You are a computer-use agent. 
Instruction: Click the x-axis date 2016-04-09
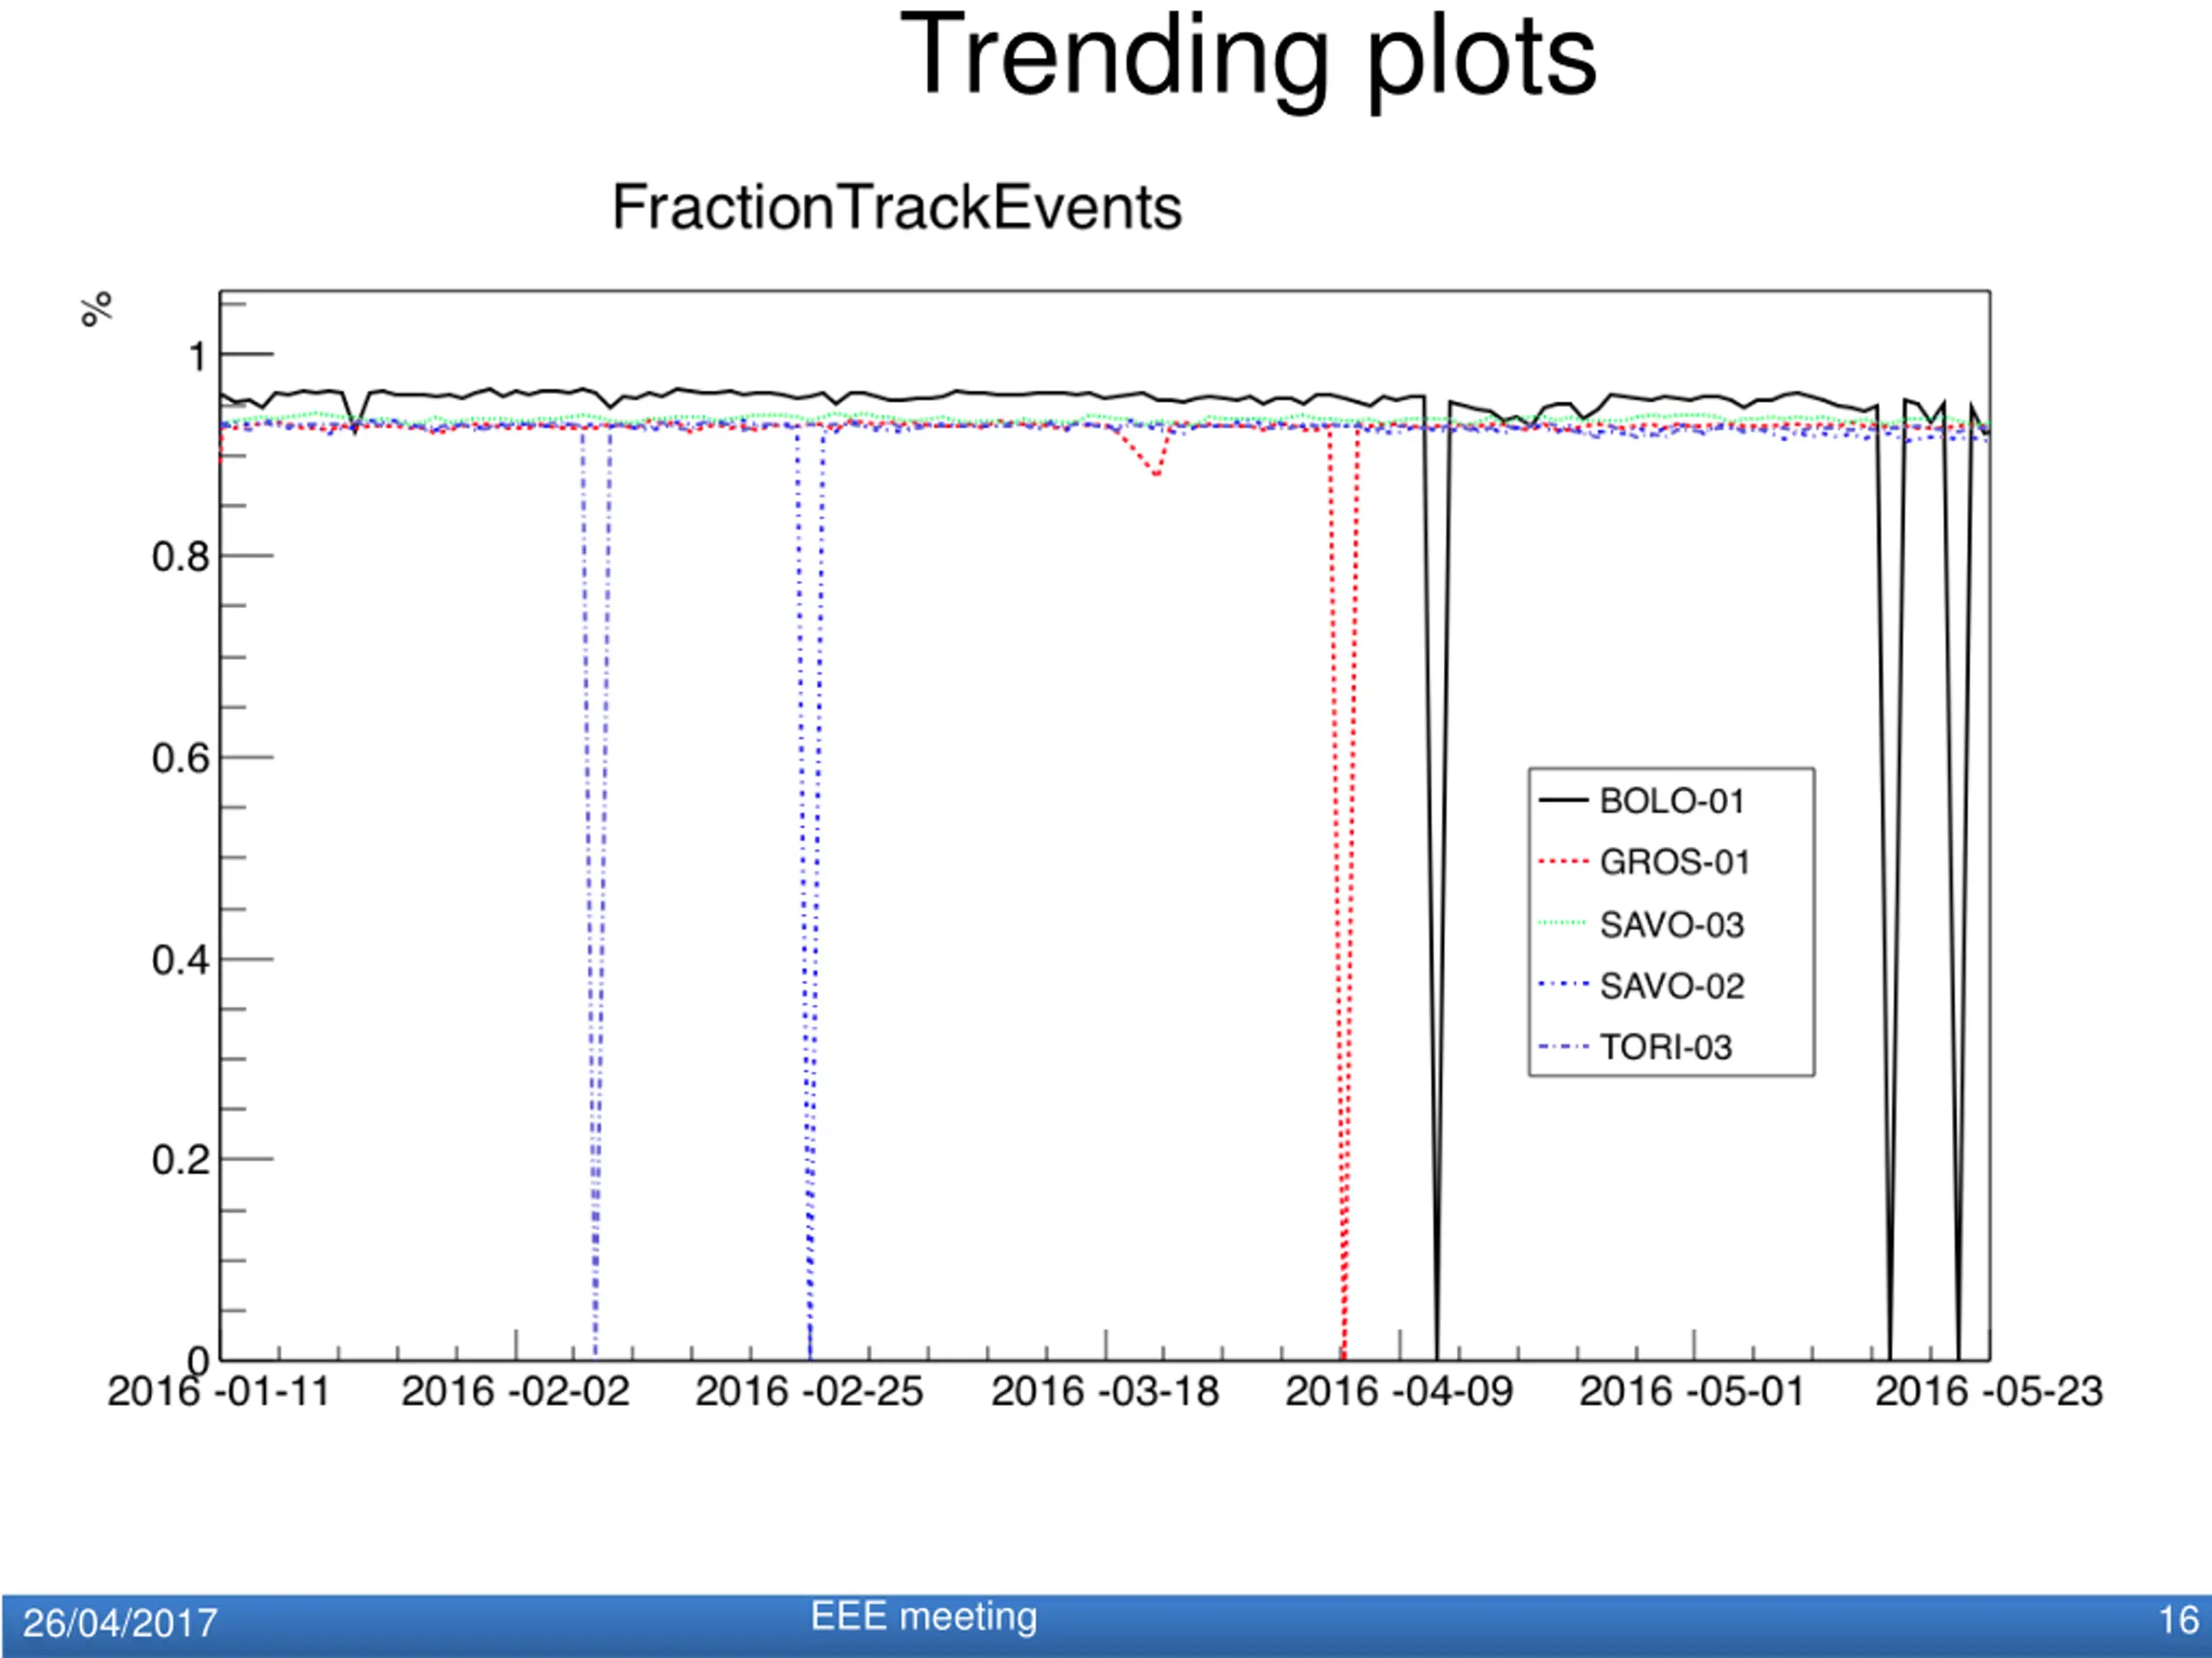tap(1399, 1392)
